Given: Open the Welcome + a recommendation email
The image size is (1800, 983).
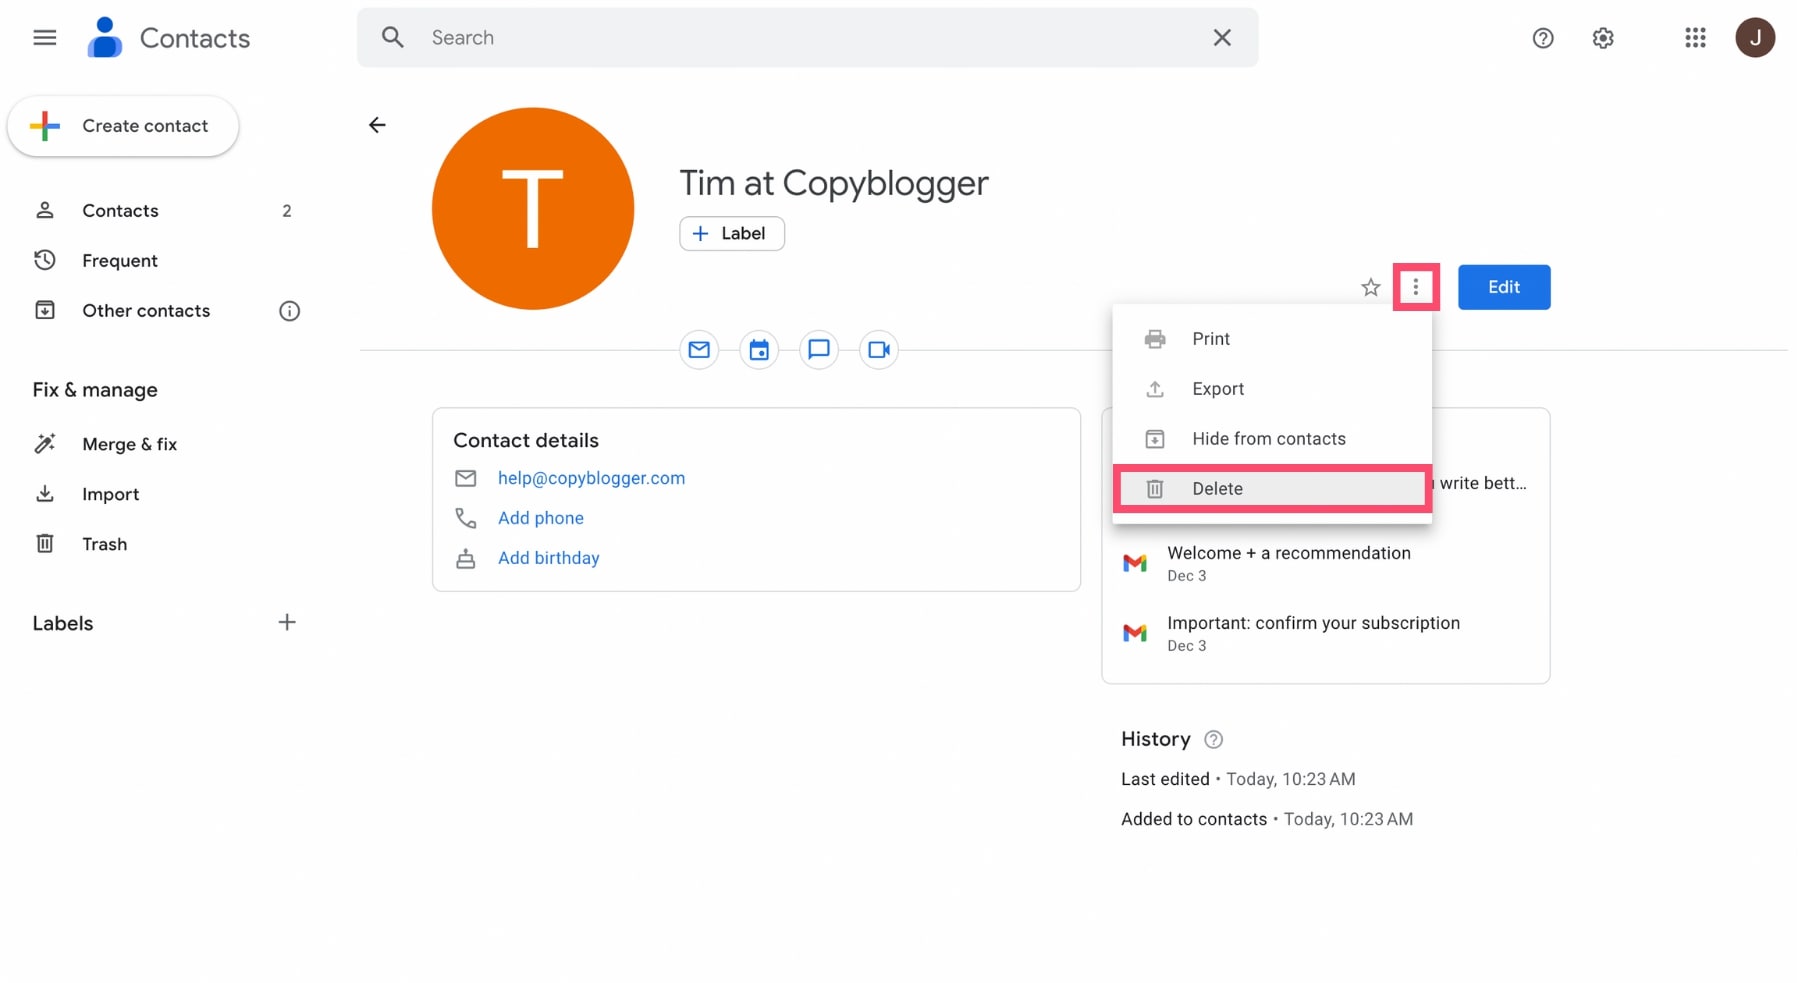Looking at the screenshot, I should point(1326,563).
